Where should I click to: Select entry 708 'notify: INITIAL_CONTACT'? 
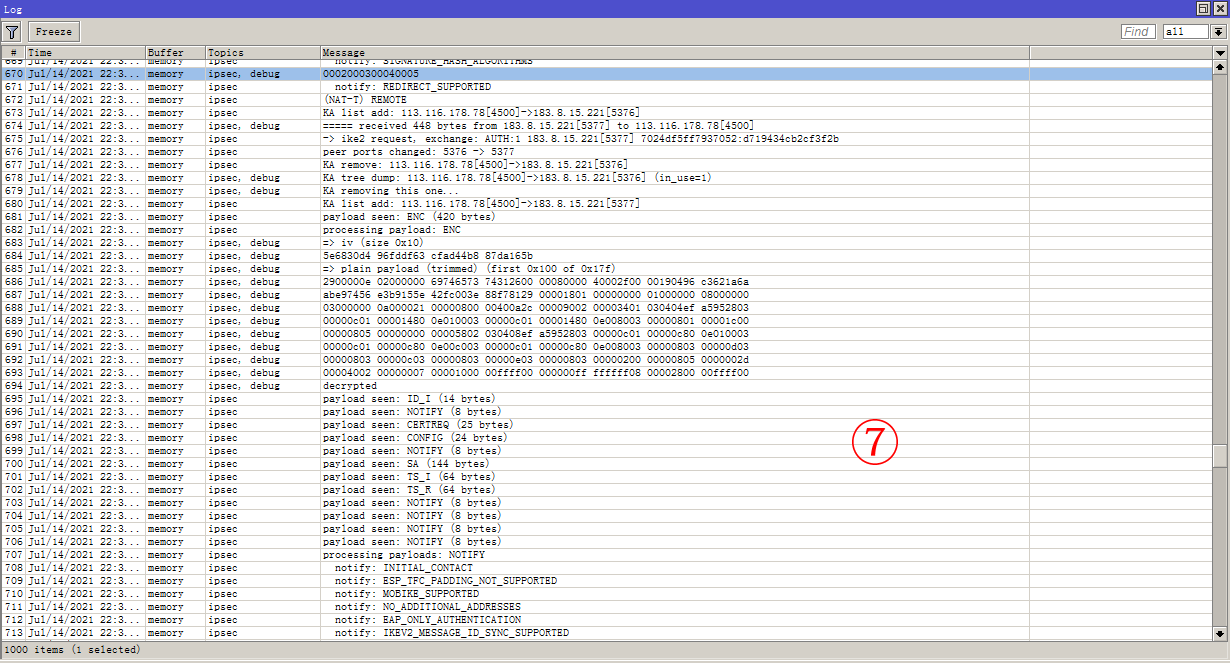tap(400, 567)
